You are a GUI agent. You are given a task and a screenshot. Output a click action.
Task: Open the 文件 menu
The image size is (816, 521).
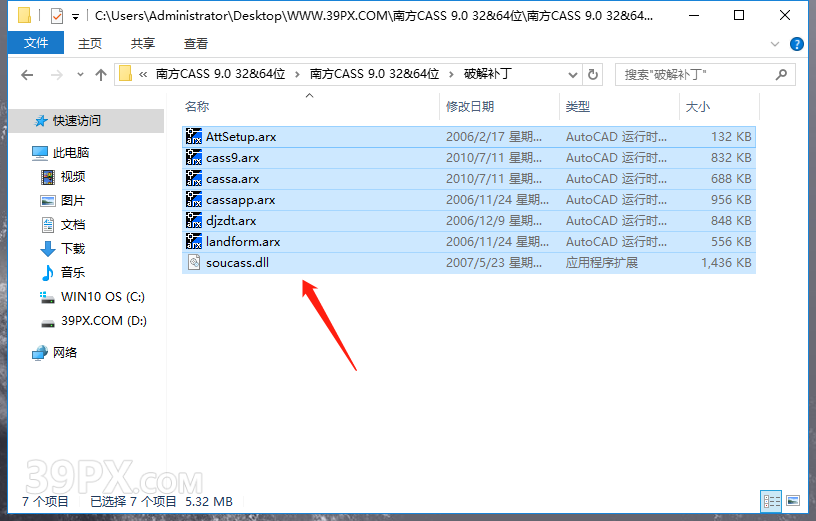(x=36, y=43)
